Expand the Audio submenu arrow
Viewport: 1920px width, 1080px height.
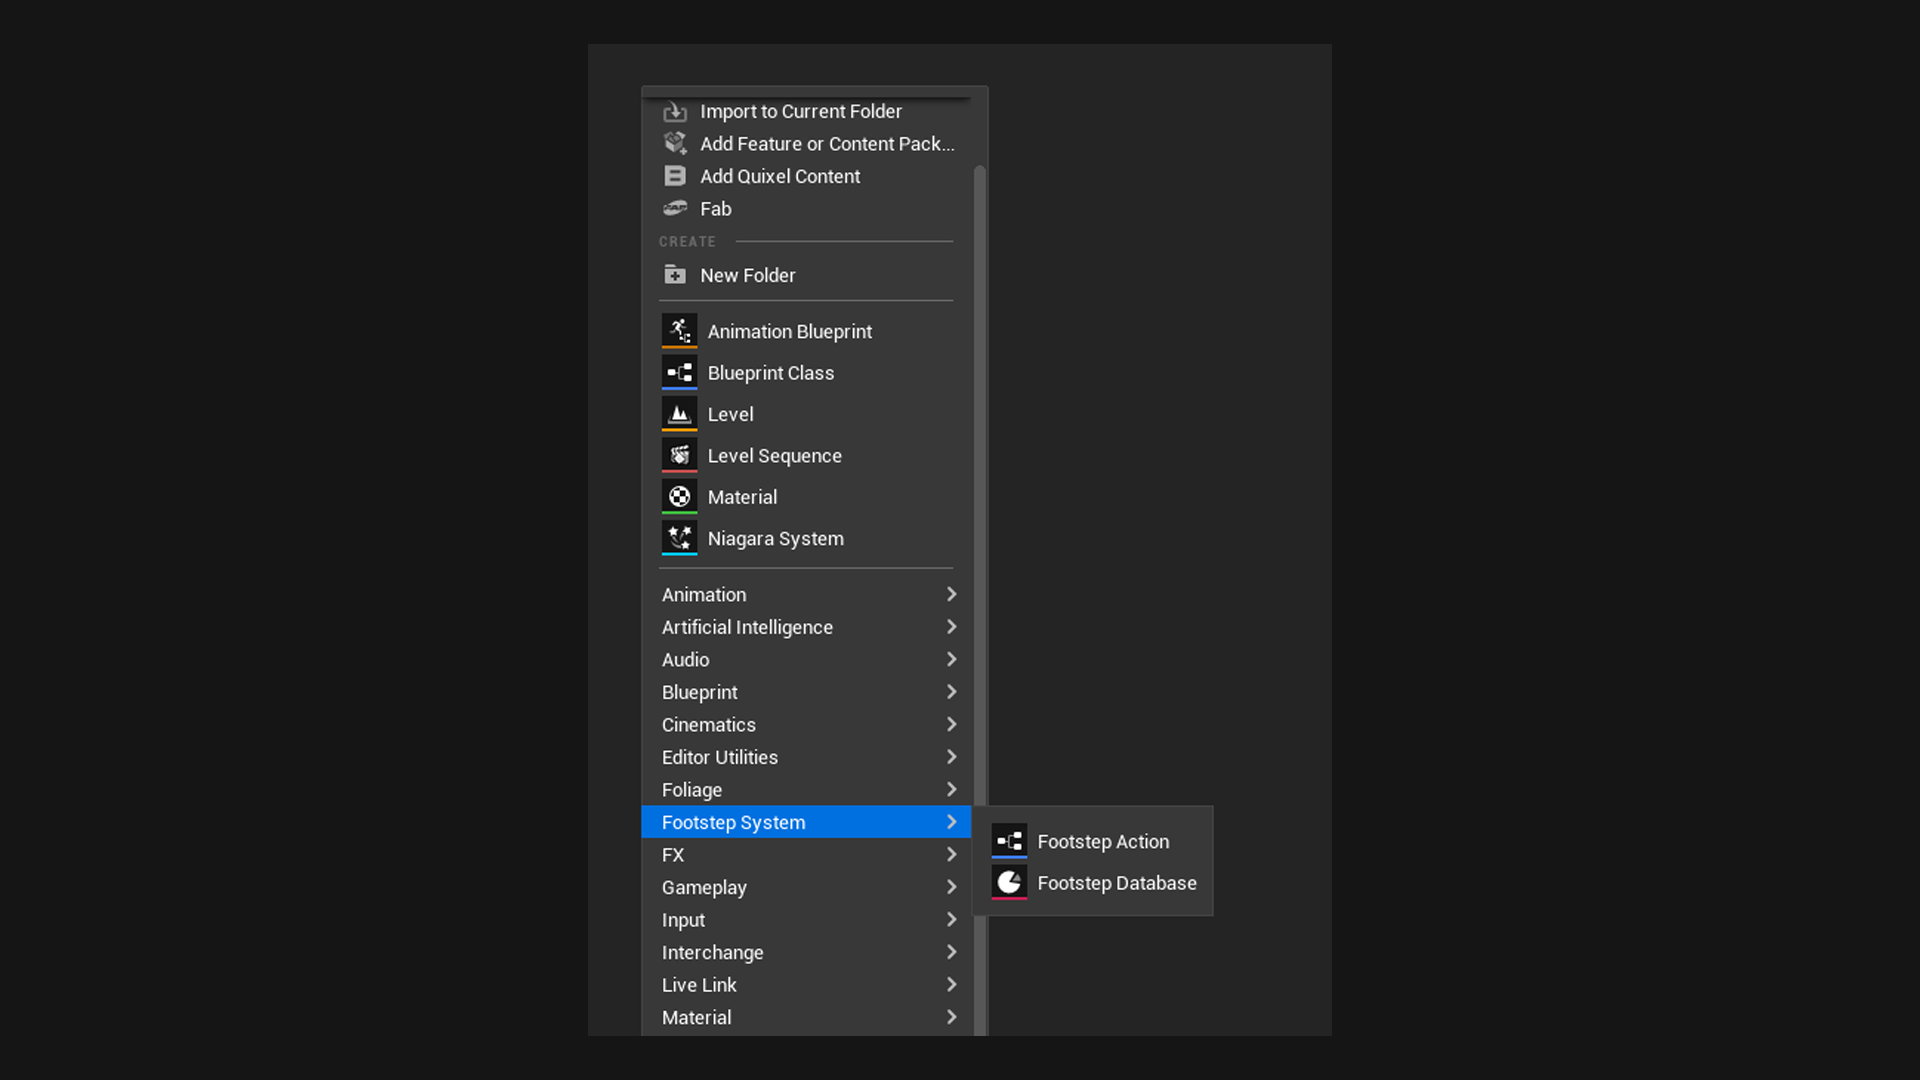(951, 659)
